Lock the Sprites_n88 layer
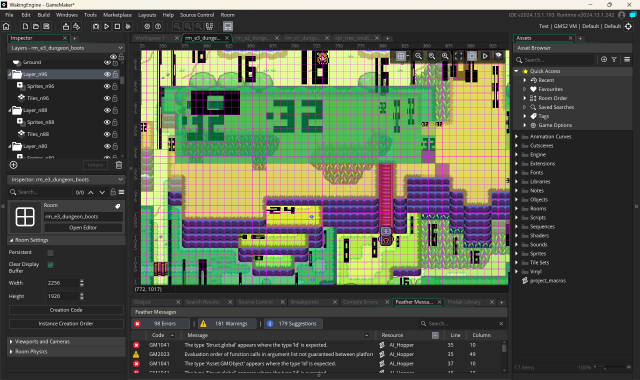The width and height of the screenshot is (640, 380). pos(115,122)
